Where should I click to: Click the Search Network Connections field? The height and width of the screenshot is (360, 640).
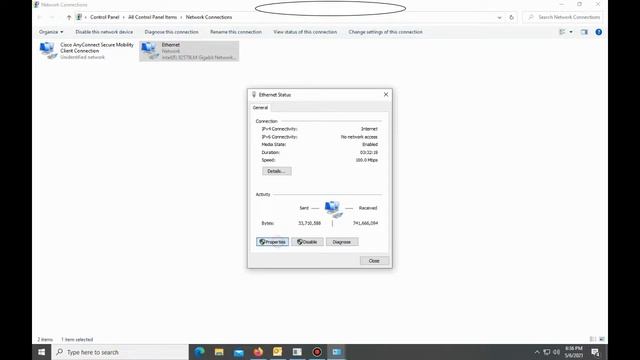click(x=563, y=17)
